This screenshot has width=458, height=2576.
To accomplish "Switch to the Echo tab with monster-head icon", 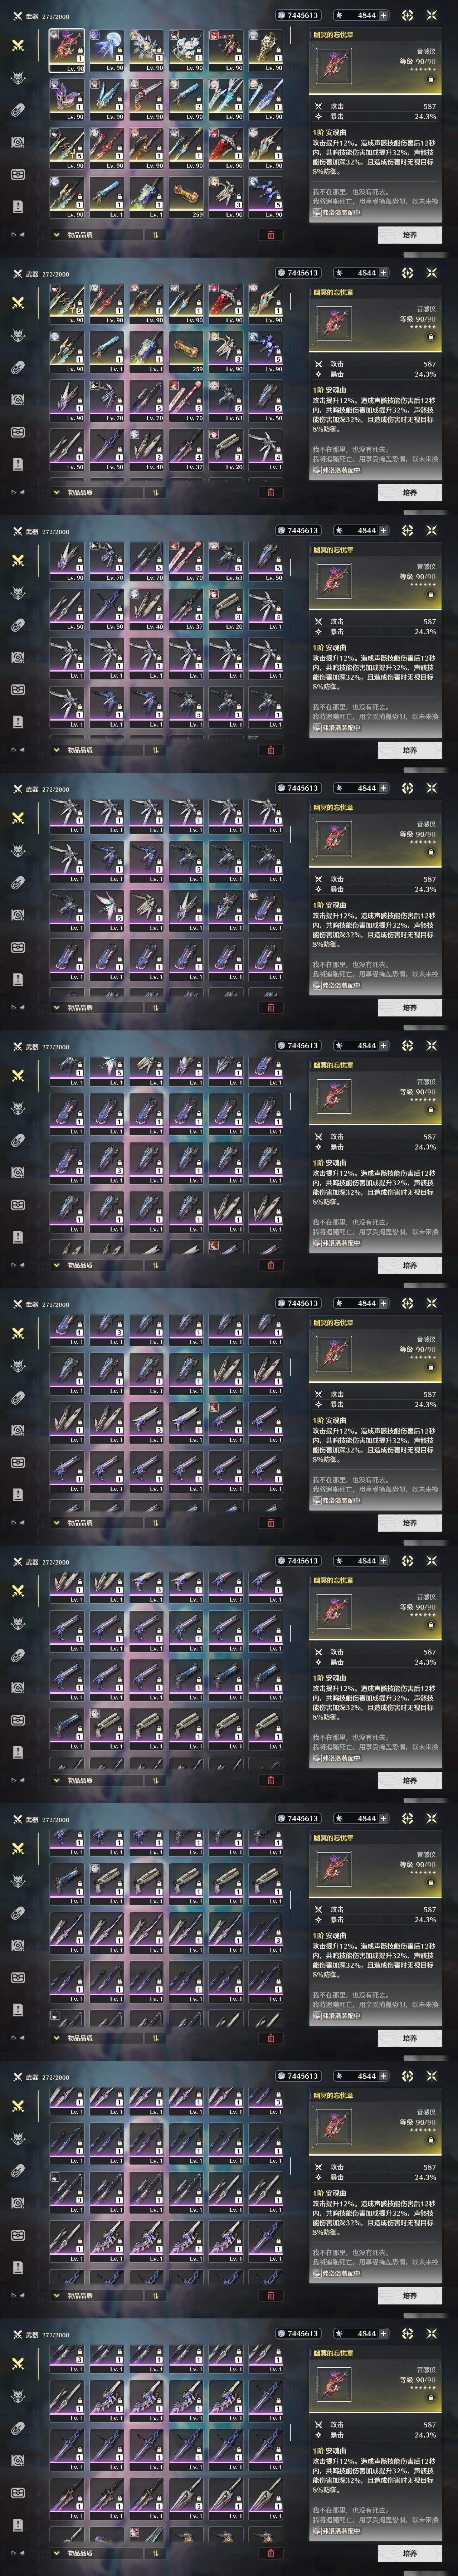I will click(x=17, y=78).
